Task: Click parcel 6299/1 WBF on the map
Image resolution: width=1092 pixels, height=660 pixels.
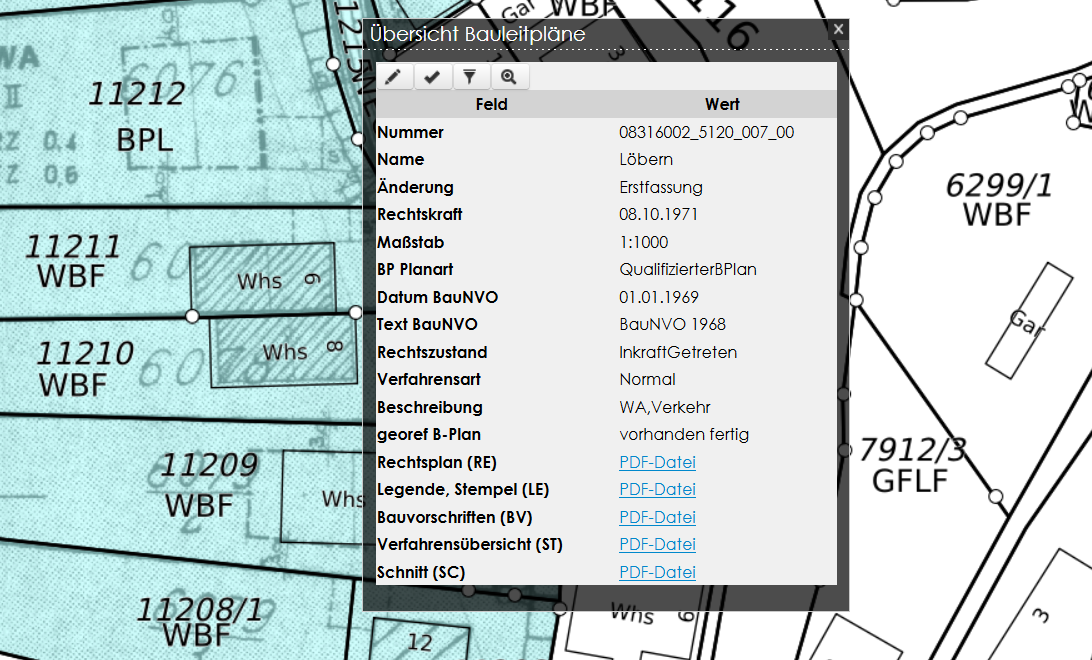Action: click(x=997, y=200)
